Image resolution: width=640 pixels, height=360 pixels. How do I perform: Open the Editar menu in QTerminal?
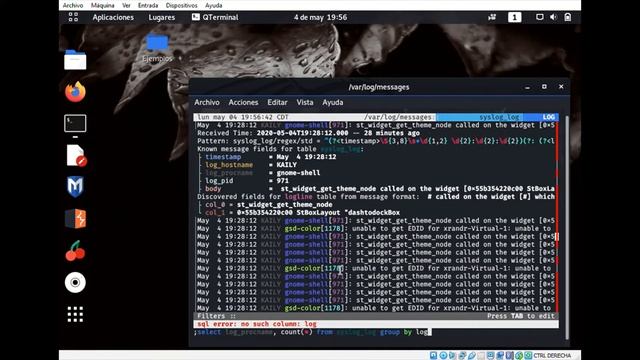277,102
